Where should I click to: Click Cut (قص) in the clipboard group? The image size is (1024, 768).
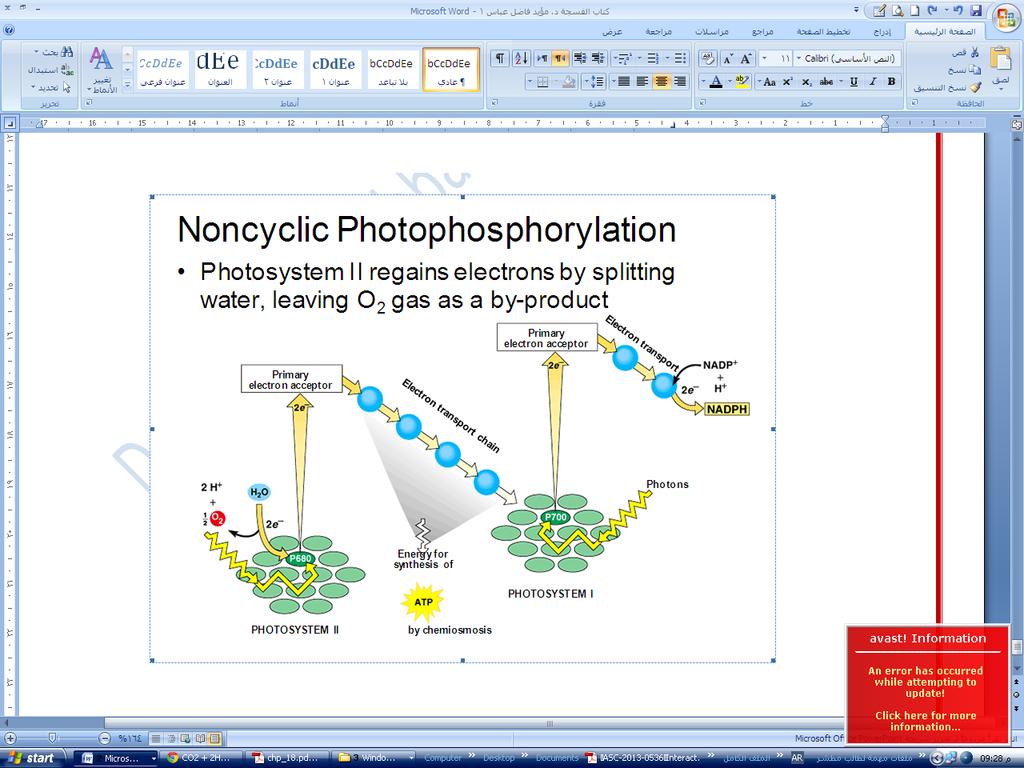966,52
